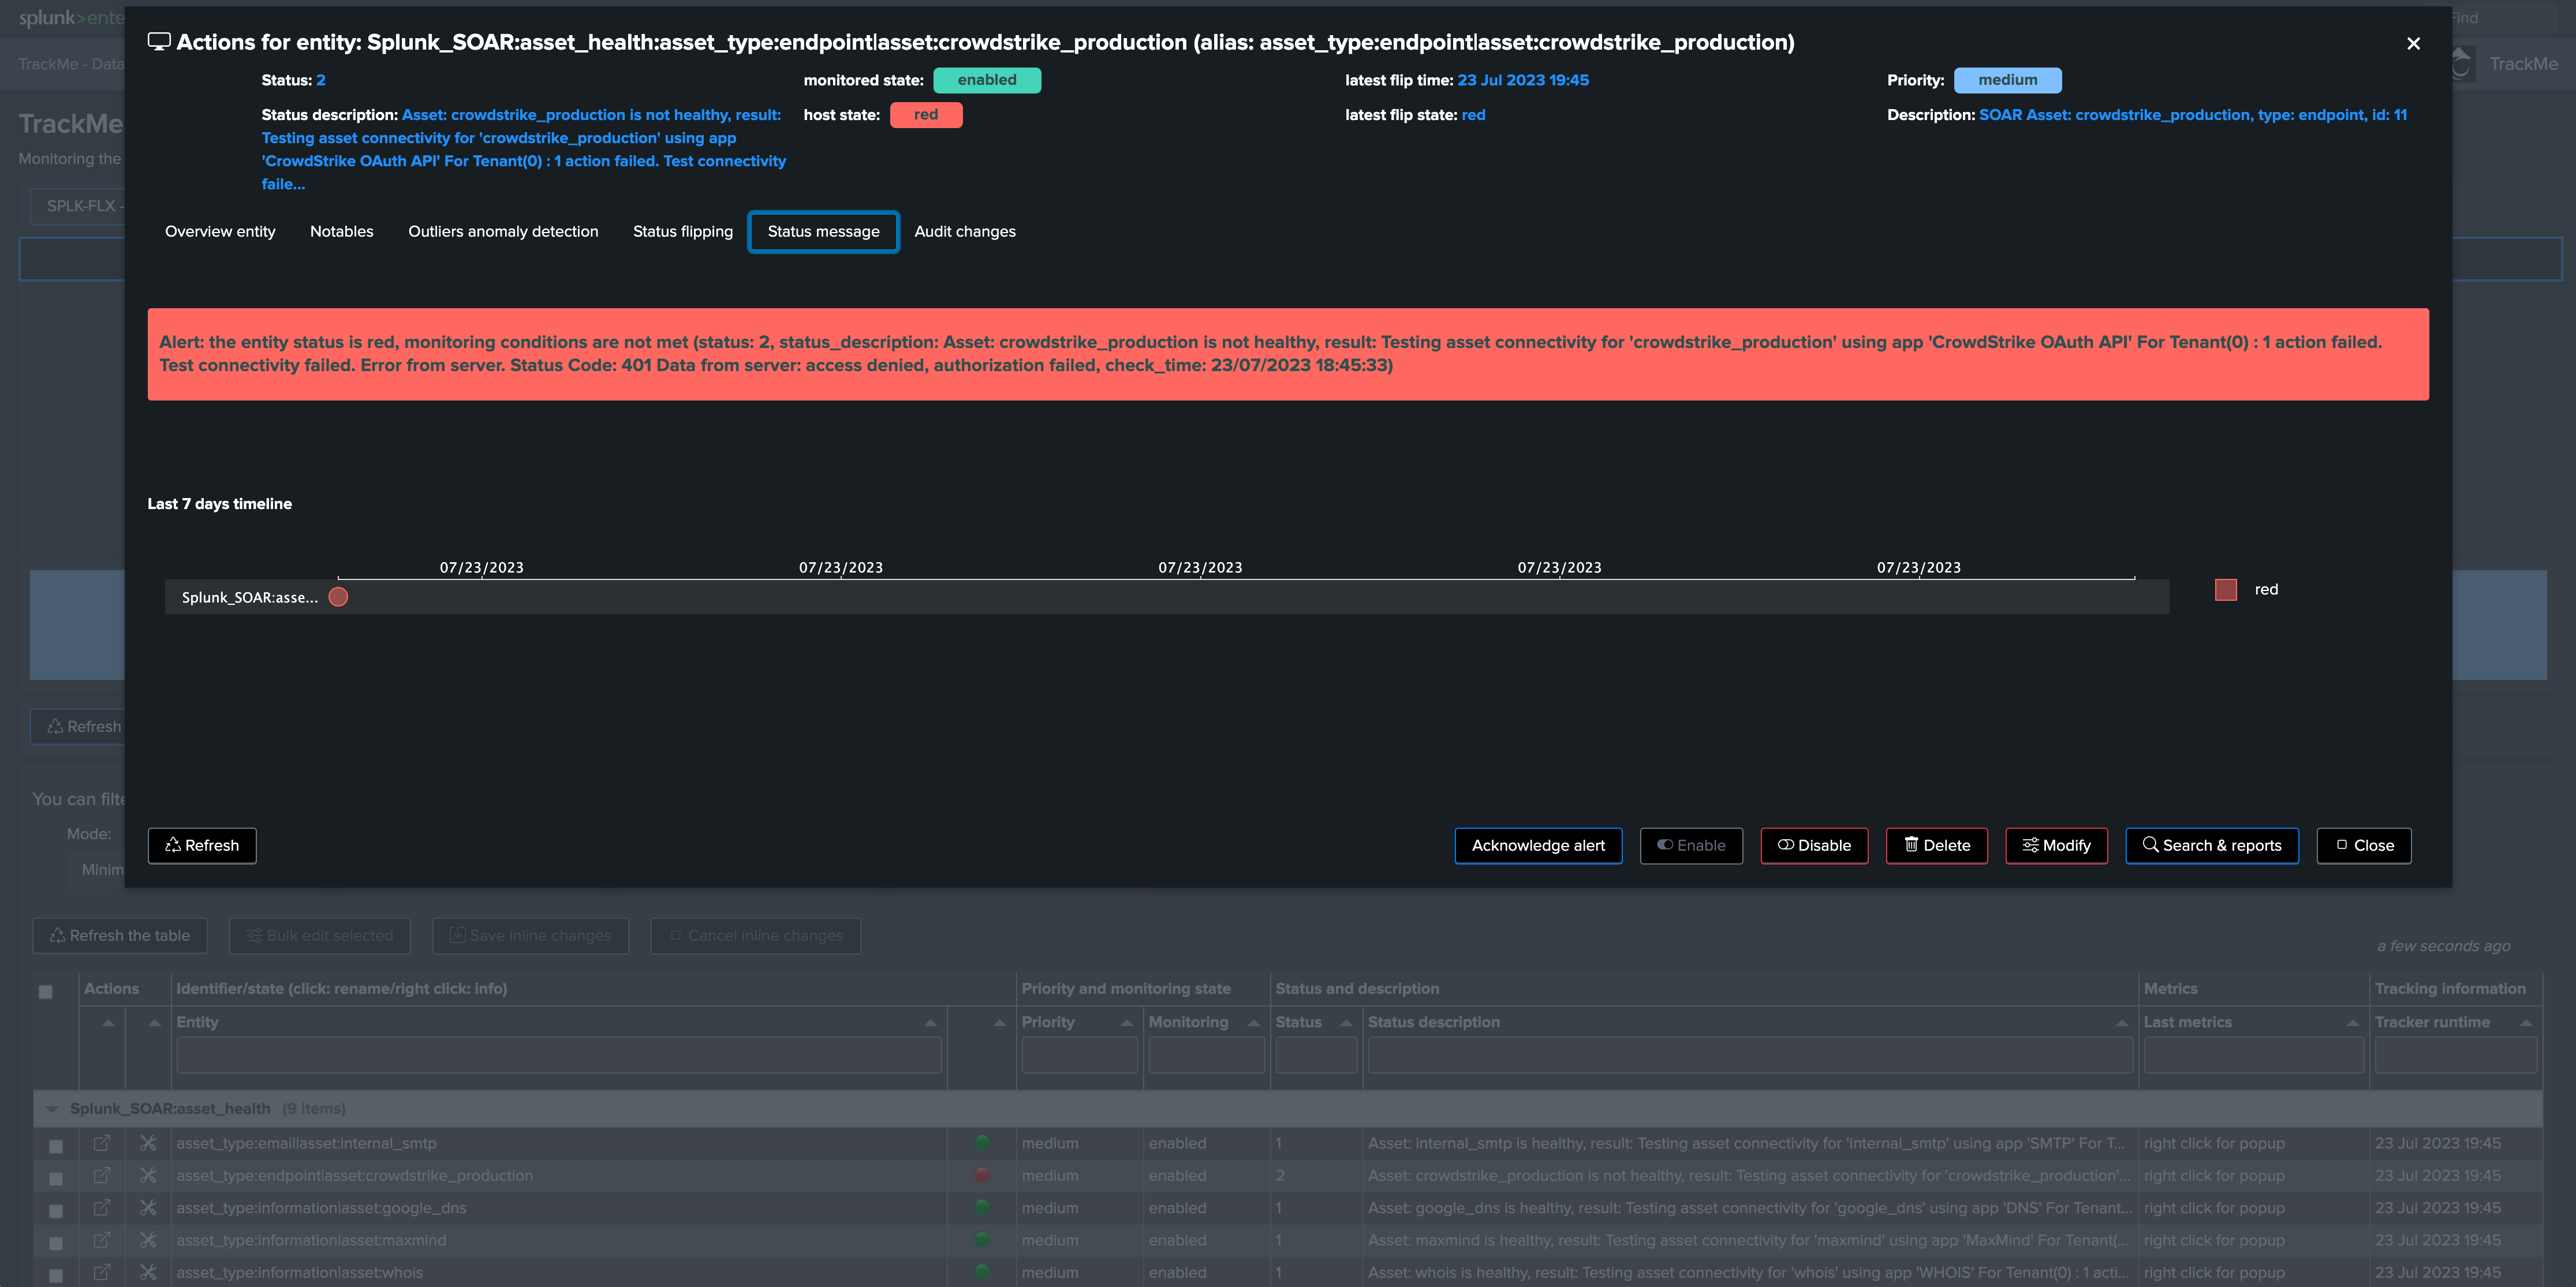Click the Close button at dialog bottom
The image size is (2576, 1287).
click(2364, 846)
